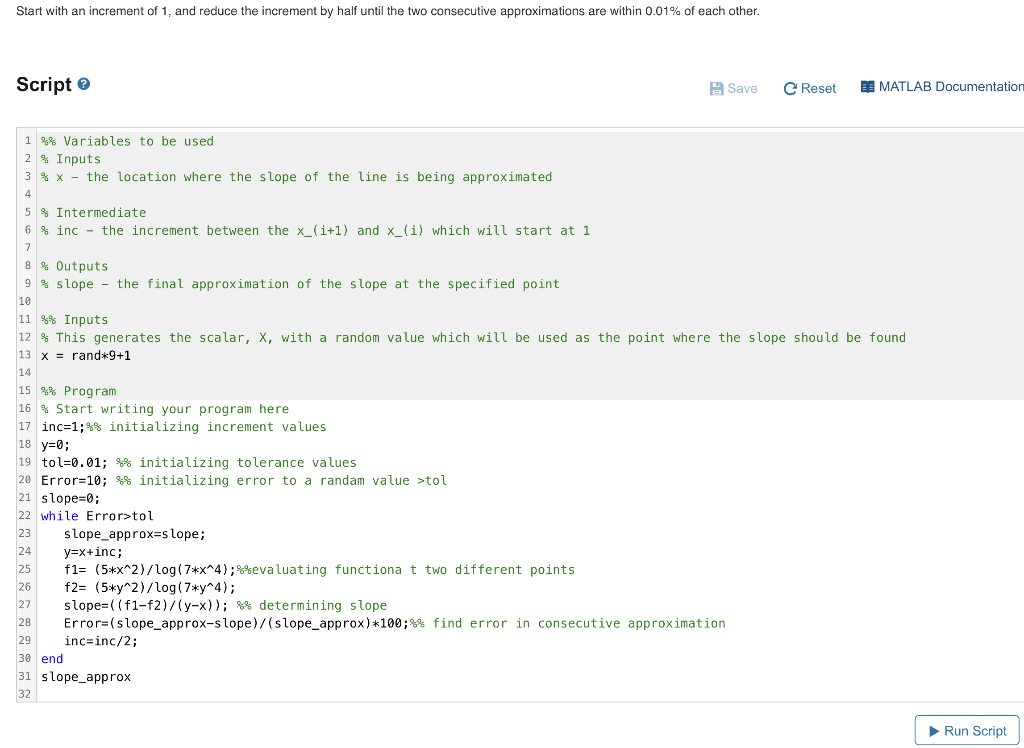Click the comment '% Intermediate'
The width and height of the screenshot is (1024, 748).
tap(93, 212)
